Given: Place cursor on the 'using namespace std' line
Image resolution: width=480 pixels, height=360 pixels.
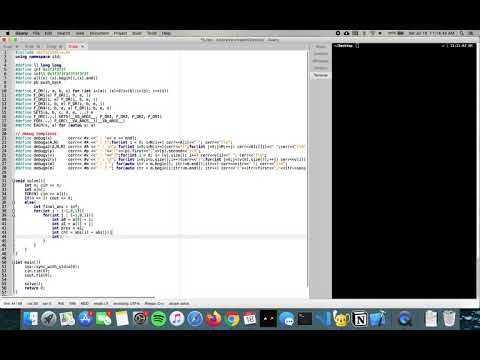Looking at the screenshot, I should coord(38,57).
